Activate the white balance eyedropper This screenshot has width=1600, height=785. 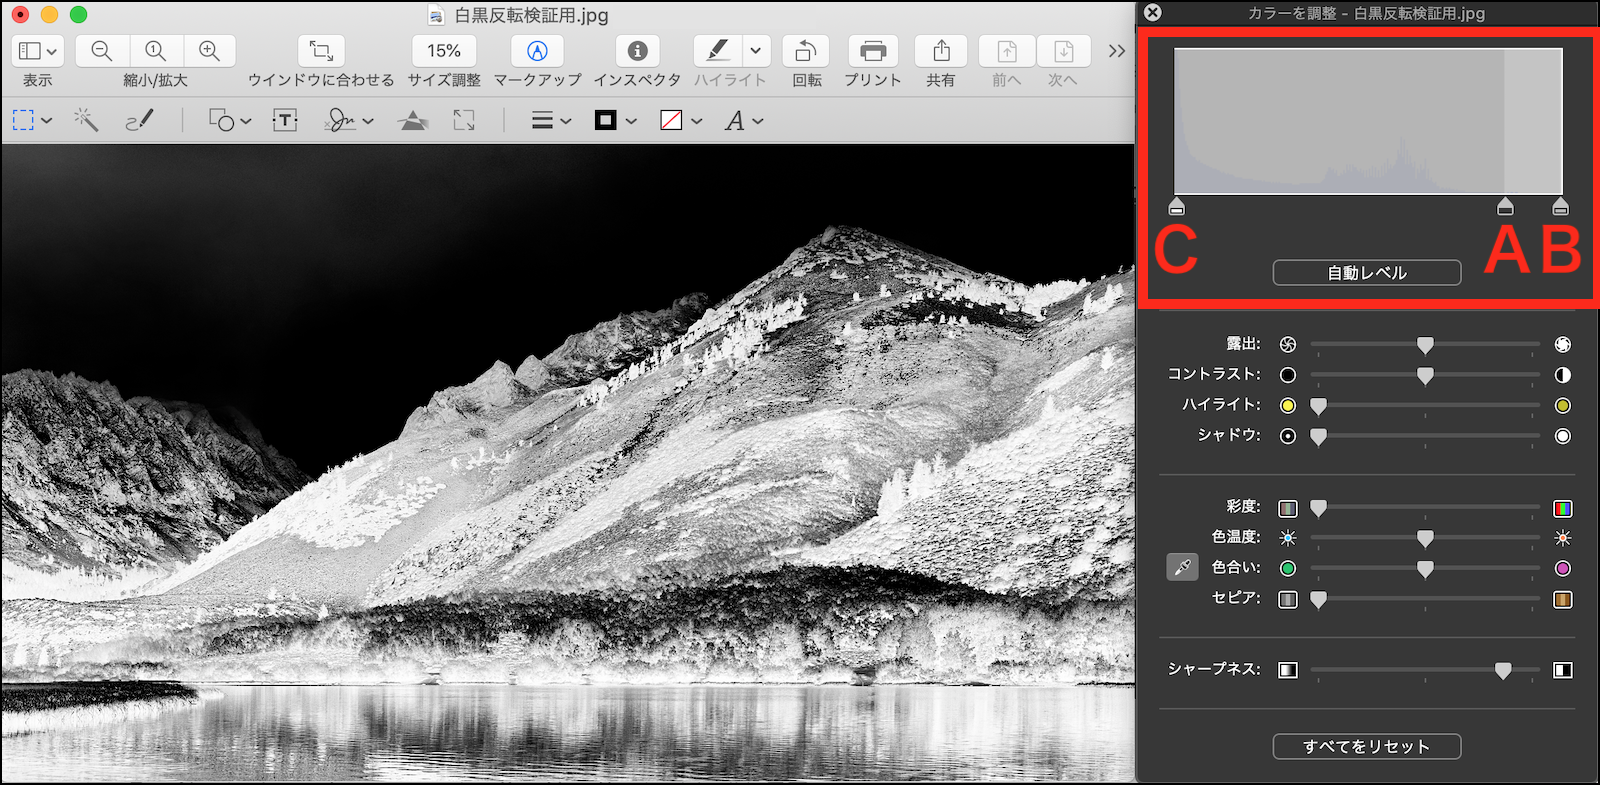tap(1182, 568)
